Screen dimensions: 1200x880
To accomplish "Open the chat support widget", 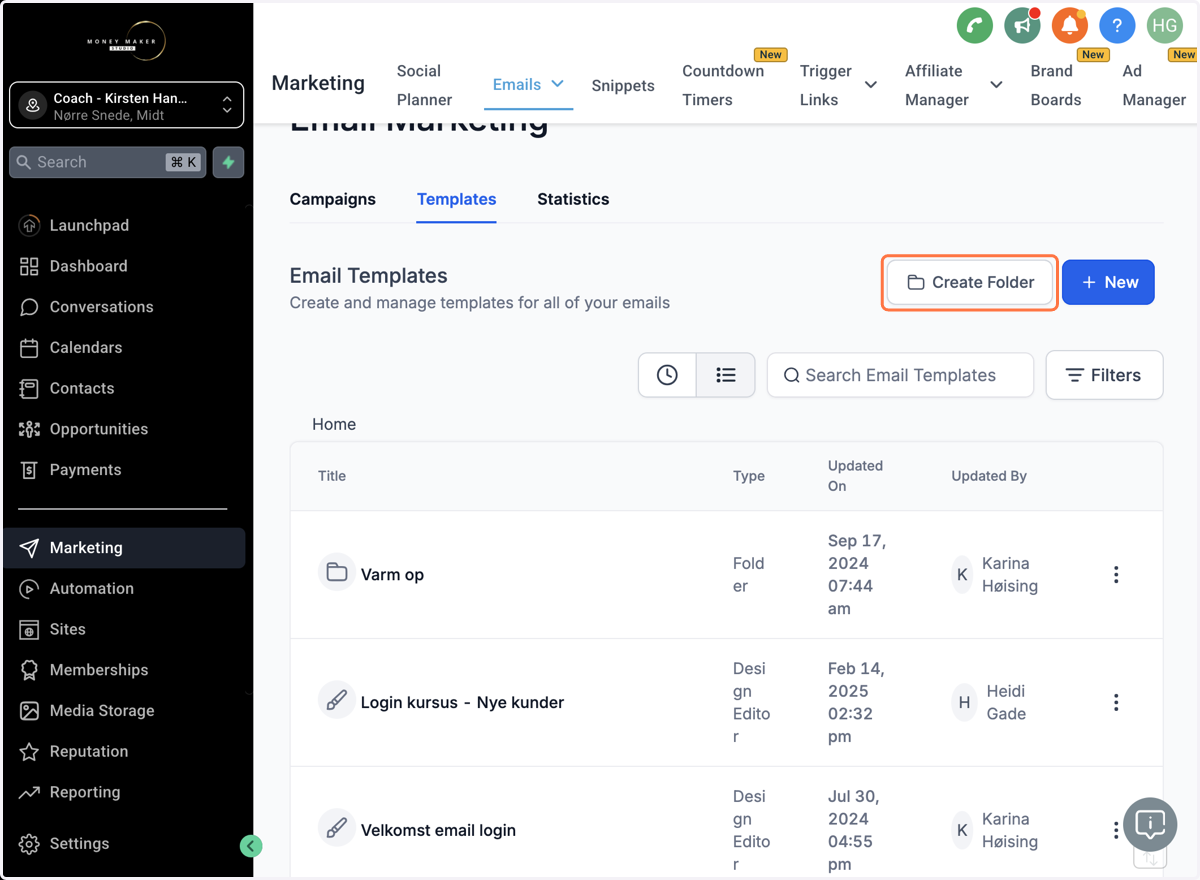I will pos(1151,825).
